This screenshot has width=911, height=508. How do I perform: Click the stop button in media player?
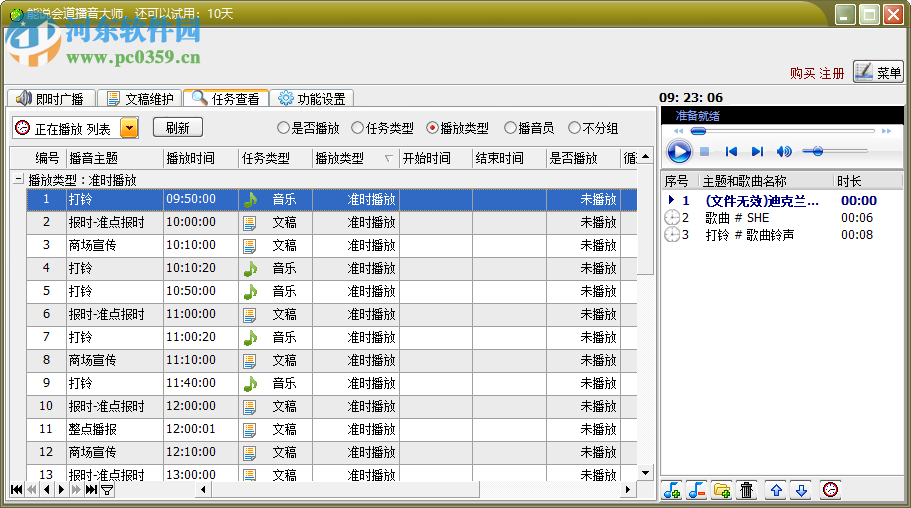704,151
